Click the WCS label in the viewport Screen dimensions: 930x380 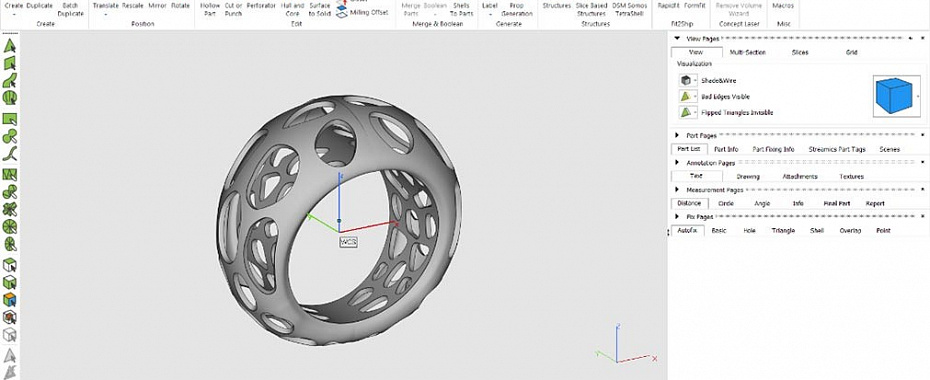(348, 241)
